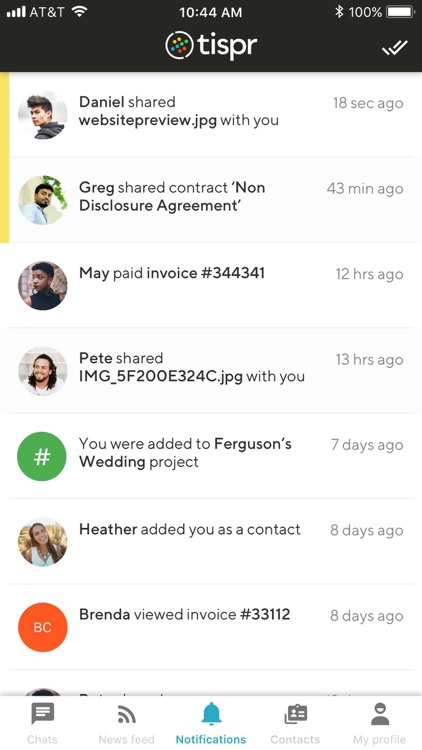Open Daniel's profile photo
Screen dimensions: 422x750
(x=43, y=115)
